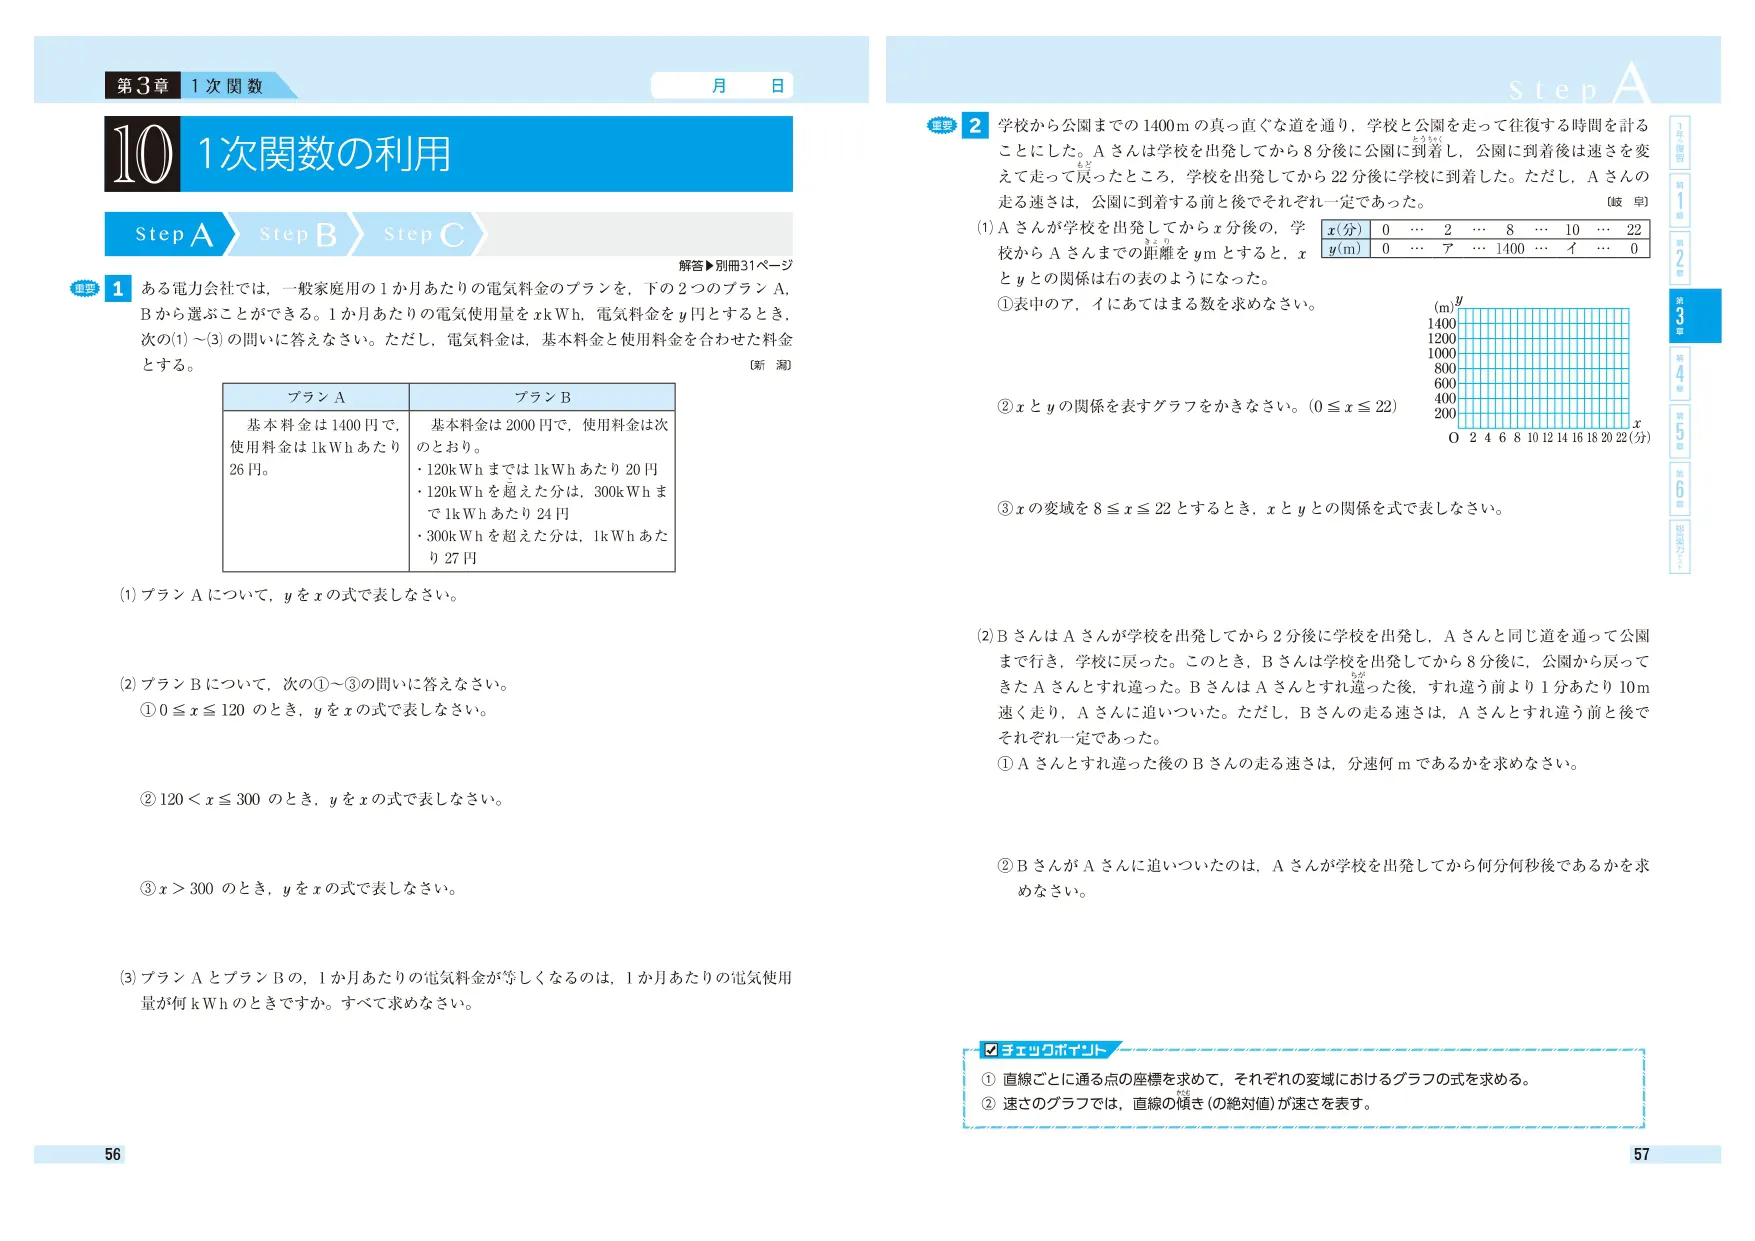Screen dimensions: 1755x1241
Task: Click the black chapter number 10 box
Action: click(x=143, y=154)
